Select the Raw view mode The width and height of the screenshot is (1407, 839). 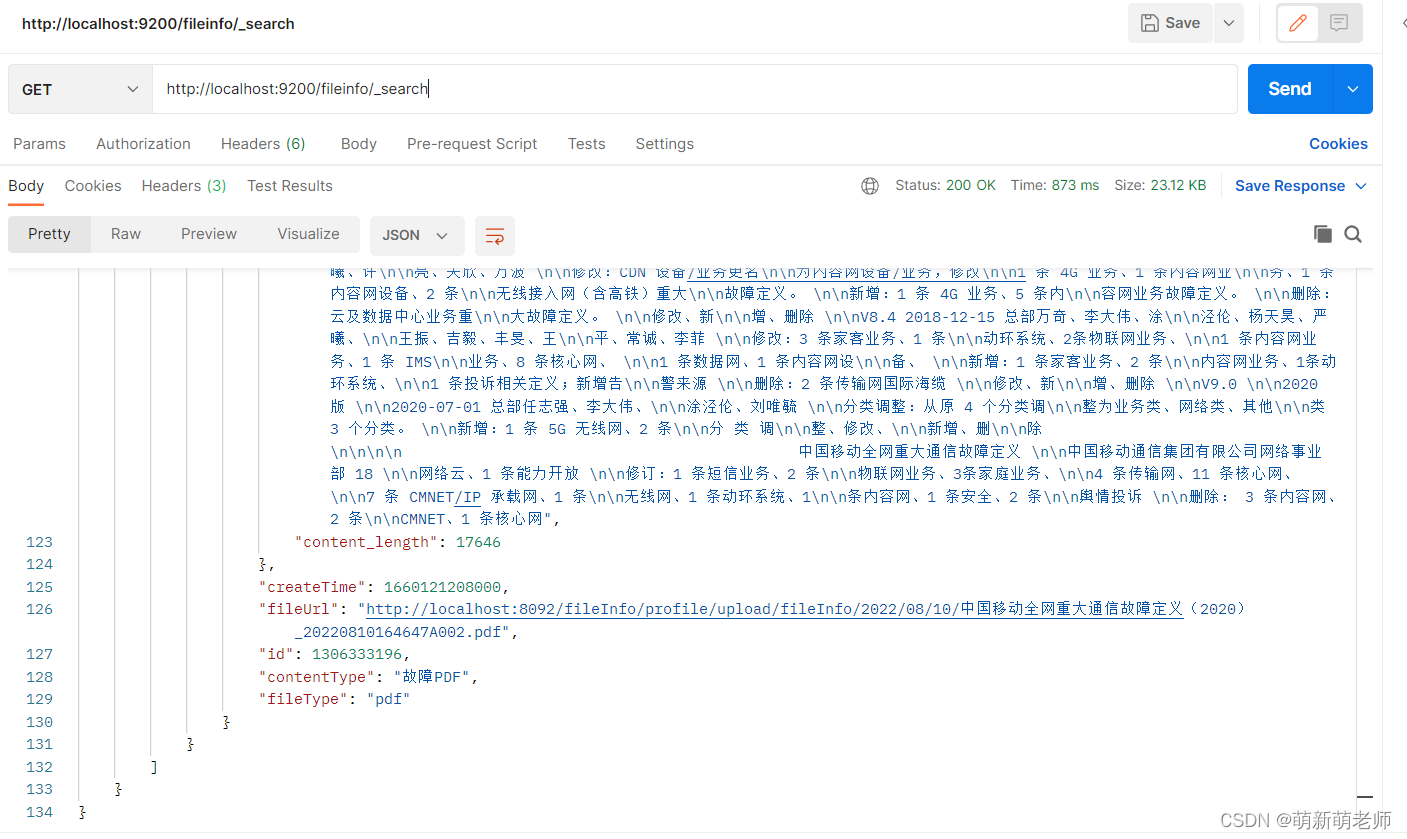click(x=126, y=234)
